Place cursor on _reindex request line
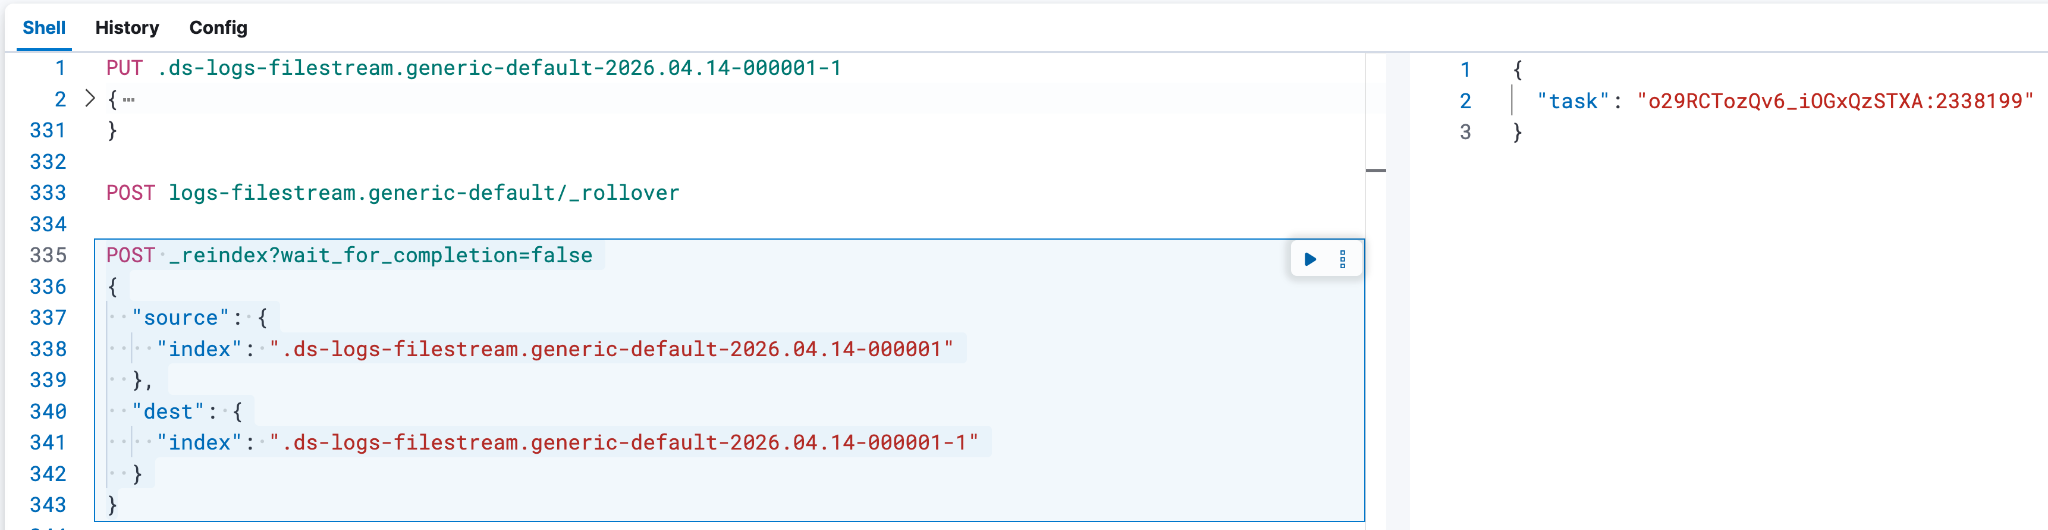2048x530 pixels. (x=349, y=255)
